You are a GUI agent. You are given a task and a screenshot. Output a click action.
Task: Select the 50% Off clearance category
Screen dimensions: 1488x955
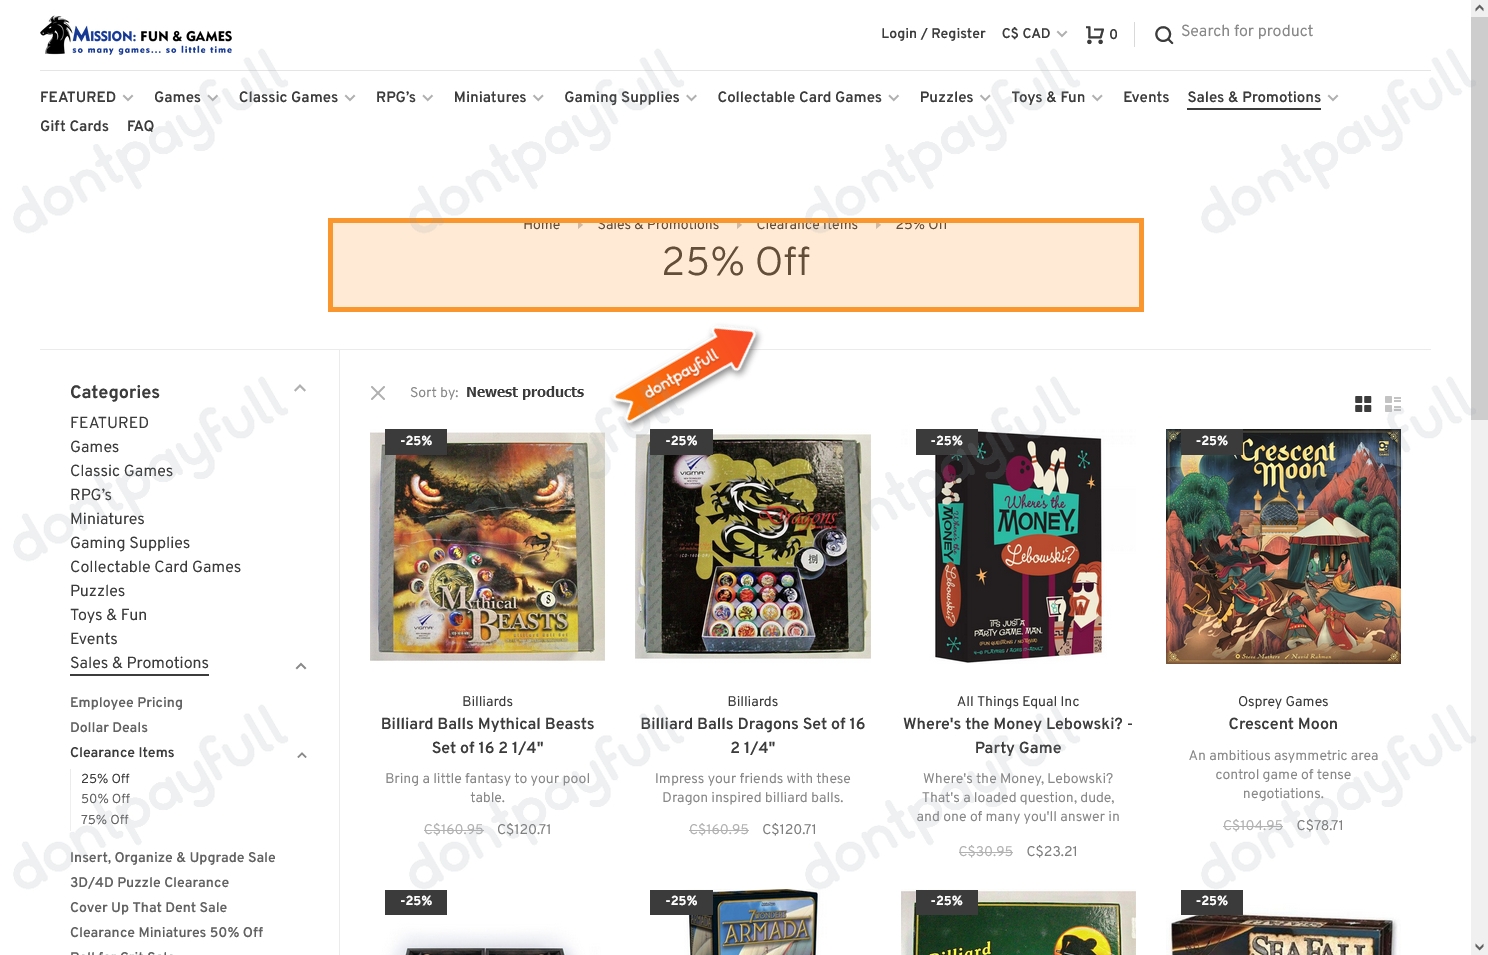coord(106,799)
